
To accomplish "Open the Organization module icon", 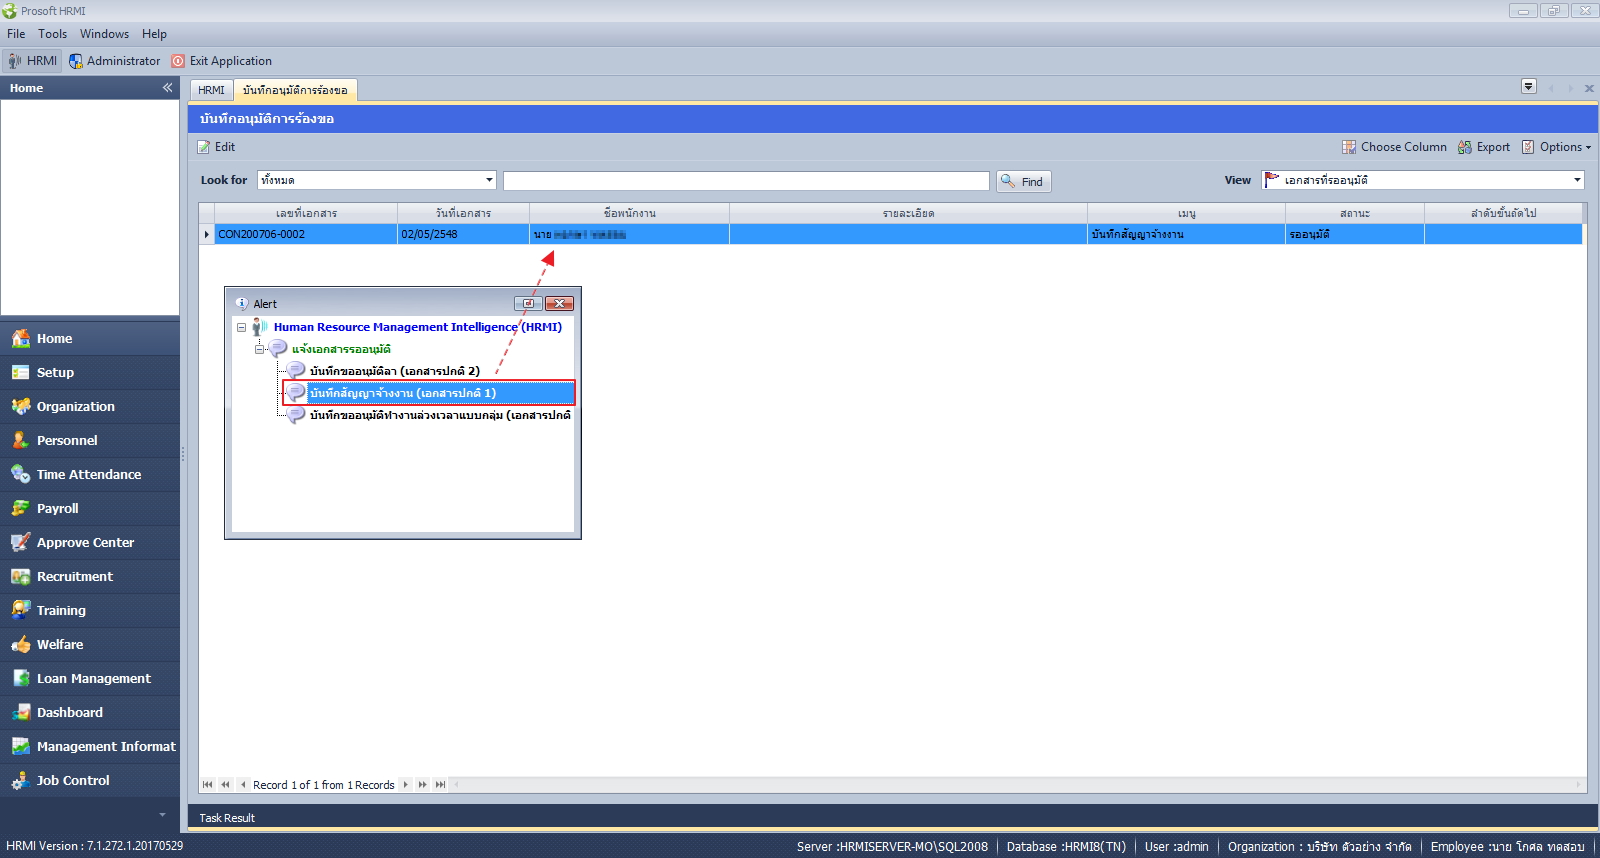I will [21, 406].
